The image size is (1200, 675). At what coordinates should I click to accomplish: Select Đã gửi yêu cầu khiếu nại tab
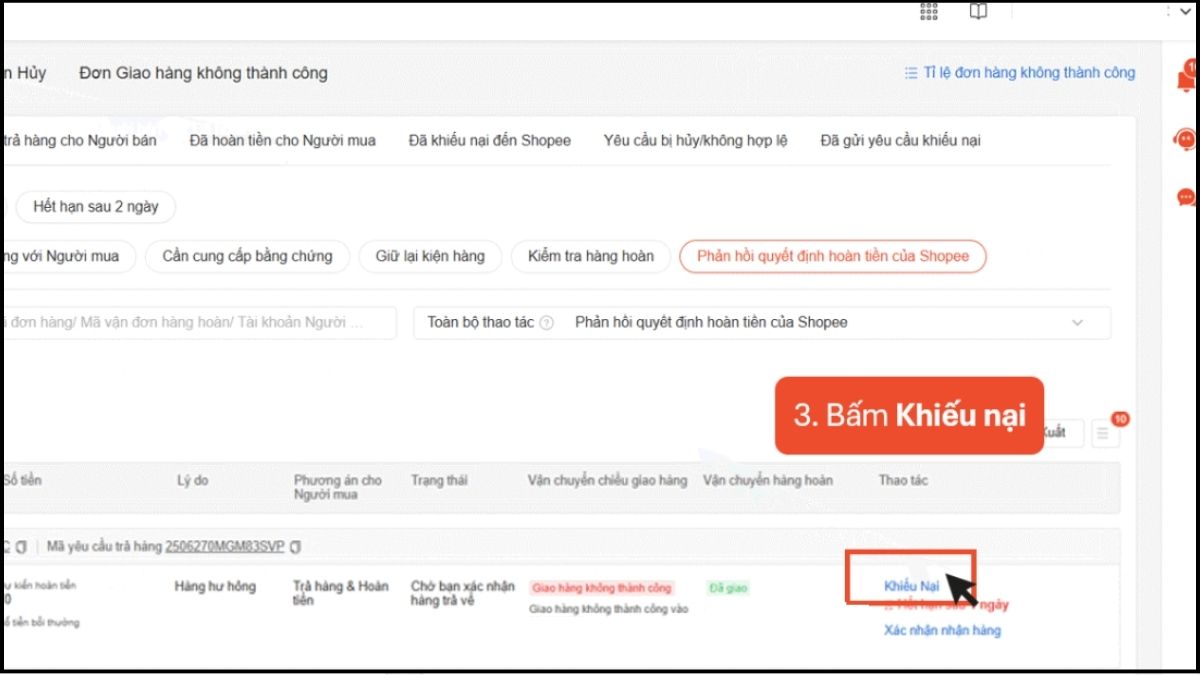(x=901, y=141)
